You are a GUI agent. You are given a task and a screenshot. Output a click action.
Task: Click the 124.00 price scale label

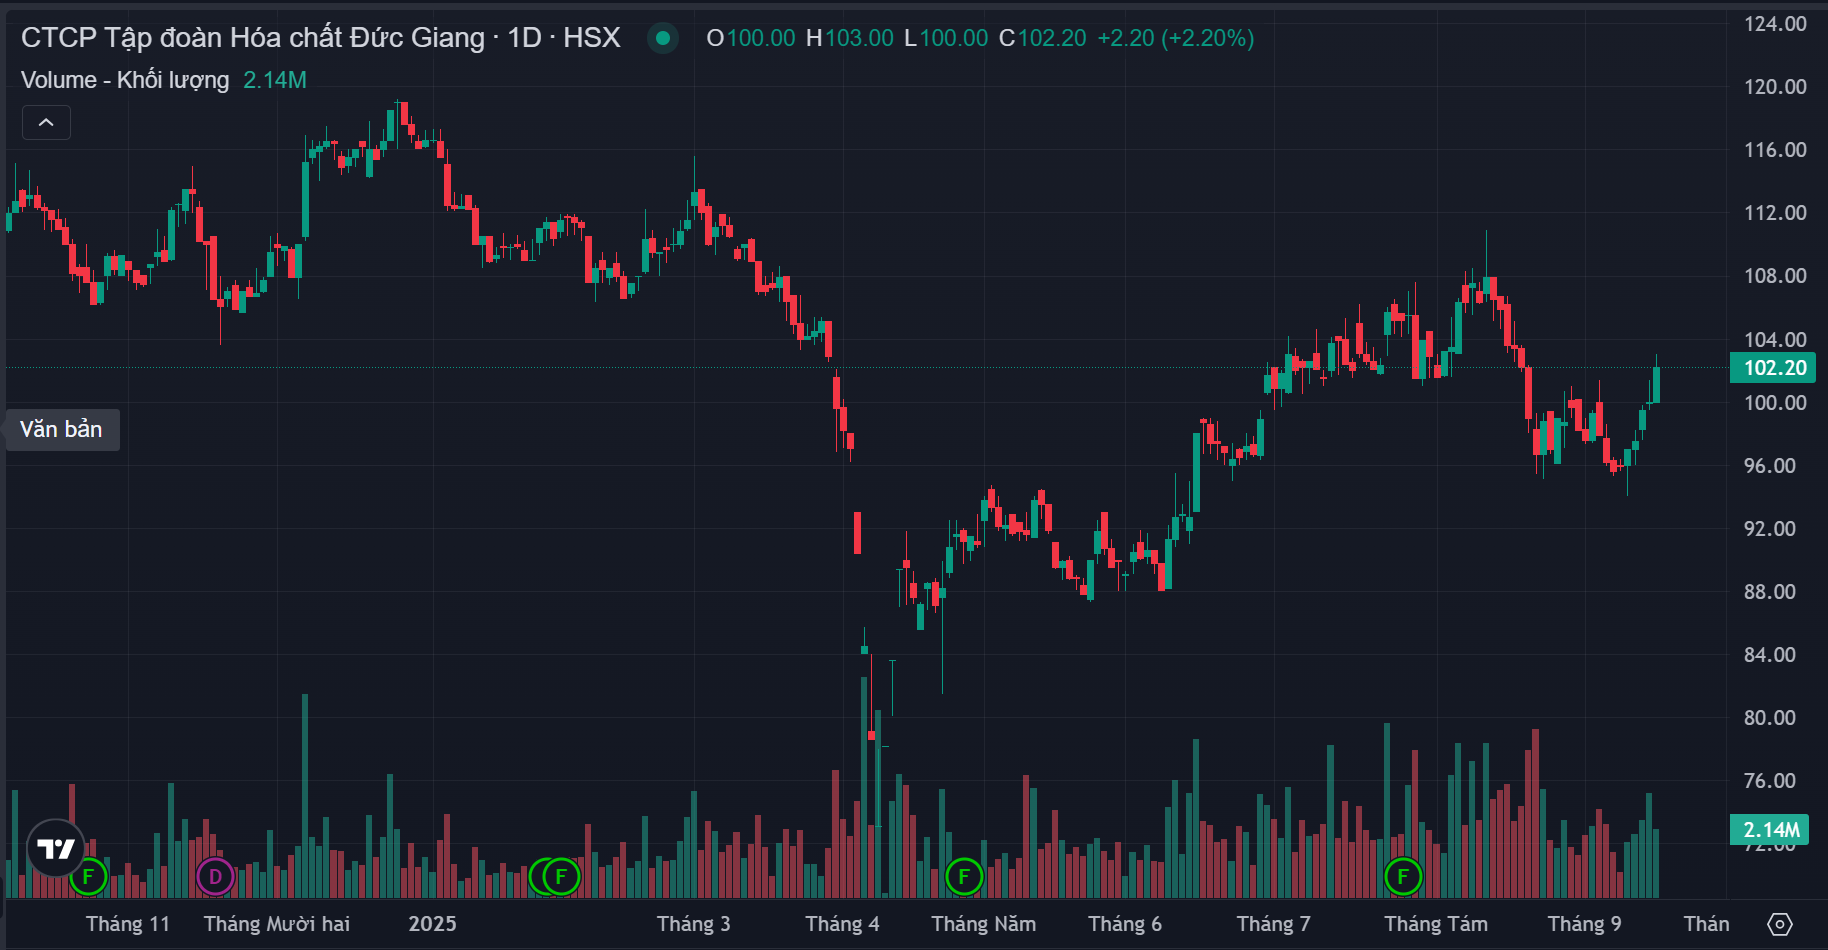1775,24
